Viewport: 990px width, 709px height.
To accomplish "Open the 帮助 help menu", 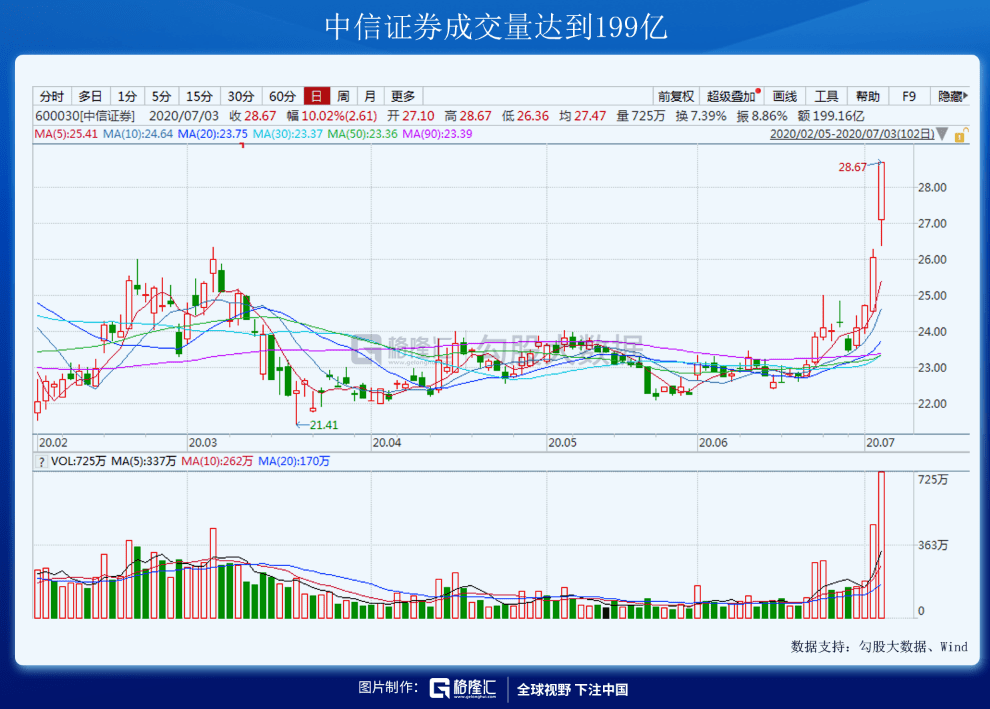I will tap(866, 96).
